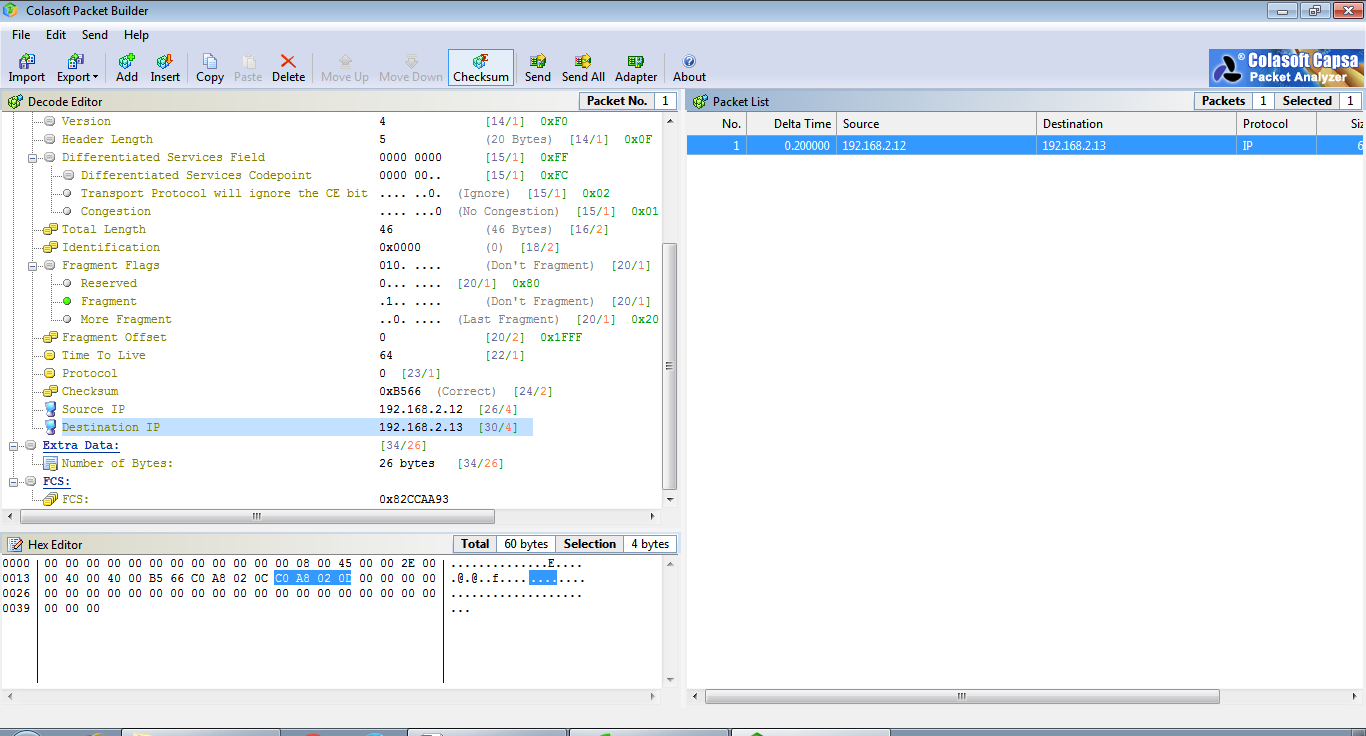The image size is (1366, 736).
Task: Click the Add packet icon
Action: tap(127, 67)
